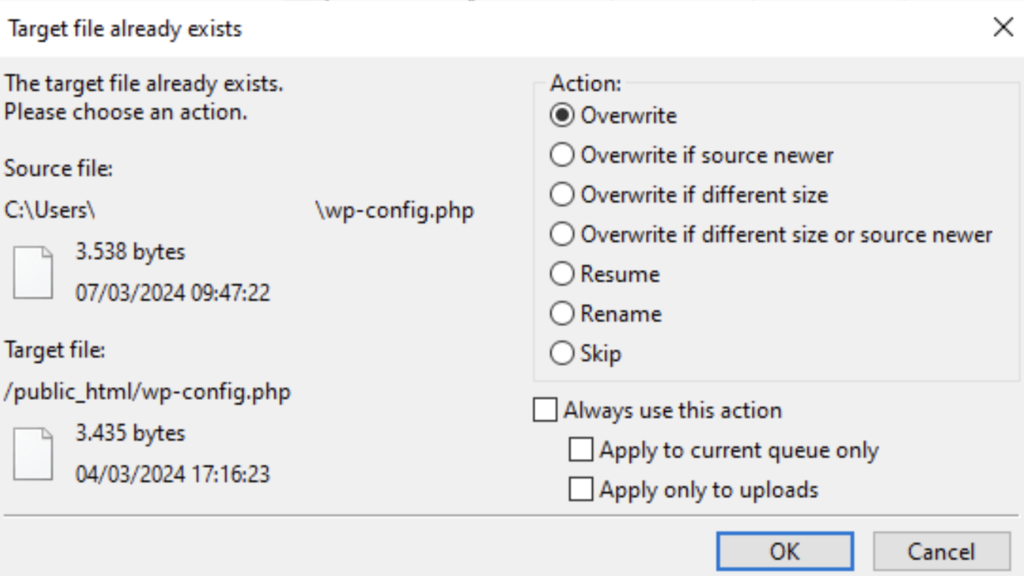
Task: Select the Overwrite action
Action: (x=562, y=115)
